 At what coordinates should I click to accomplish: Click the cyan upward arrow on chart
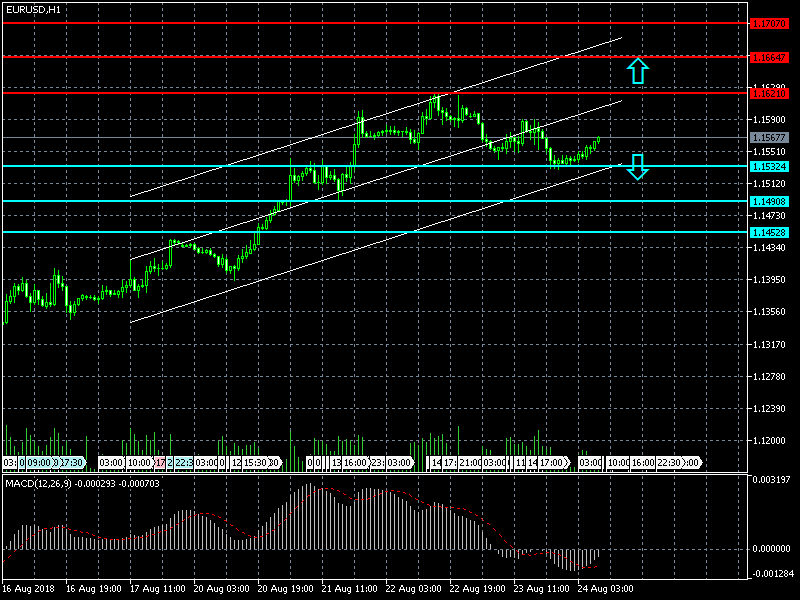(638, 70)
